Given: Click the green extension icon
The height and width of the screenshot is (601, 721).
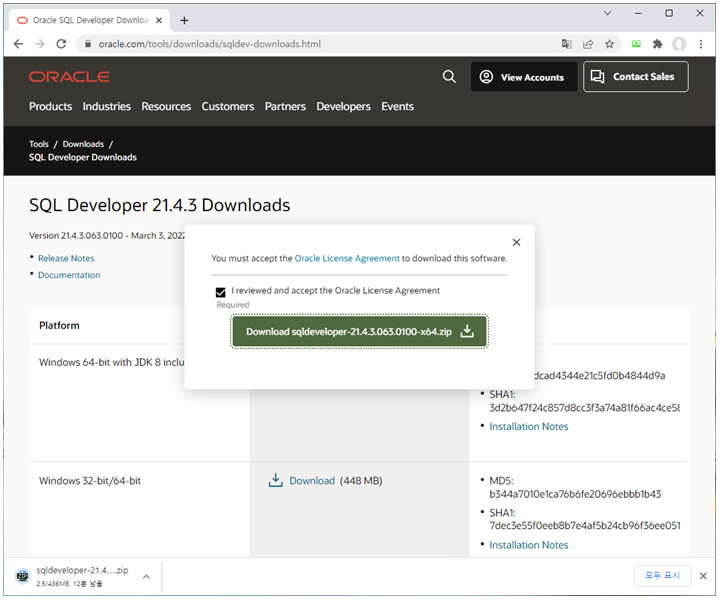Looking at the screenshot, I should click(x=636, y=44).
